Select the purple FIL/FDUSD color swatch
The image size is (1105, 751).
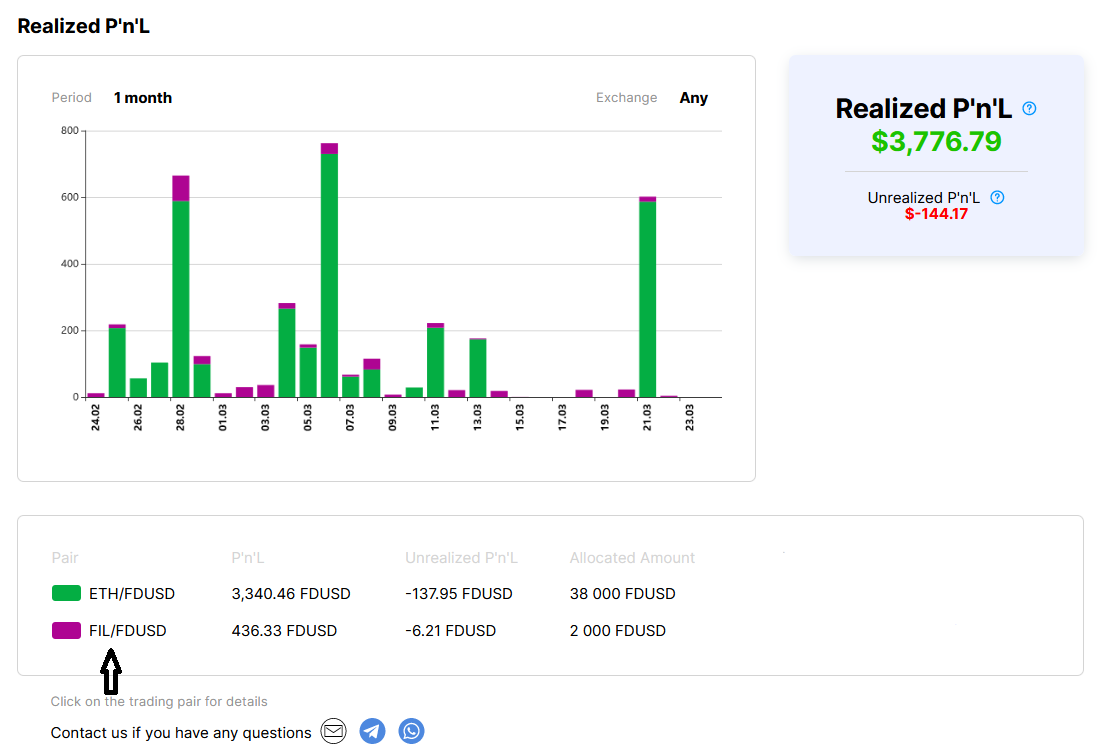click(66, 630)
